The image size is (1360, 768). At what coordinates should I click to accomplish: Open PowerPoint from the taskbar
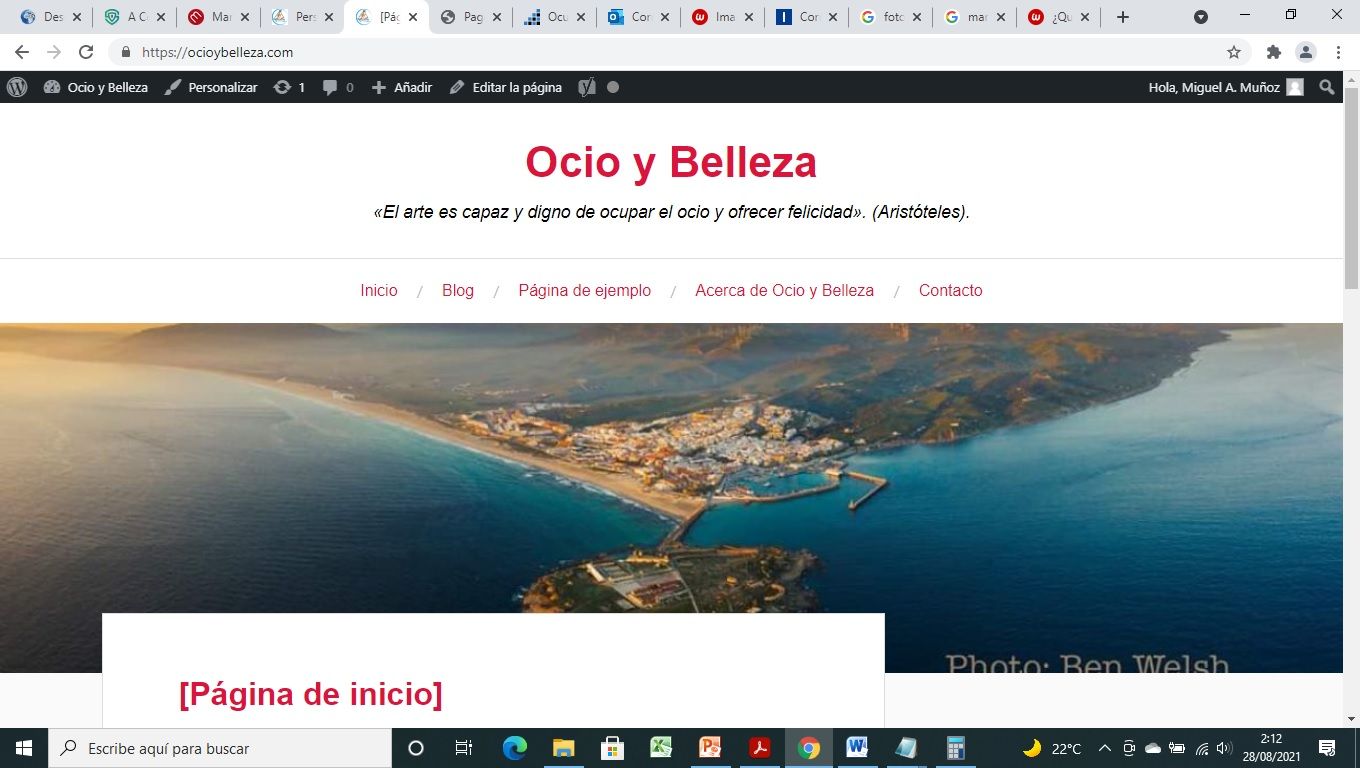point(710,748)
